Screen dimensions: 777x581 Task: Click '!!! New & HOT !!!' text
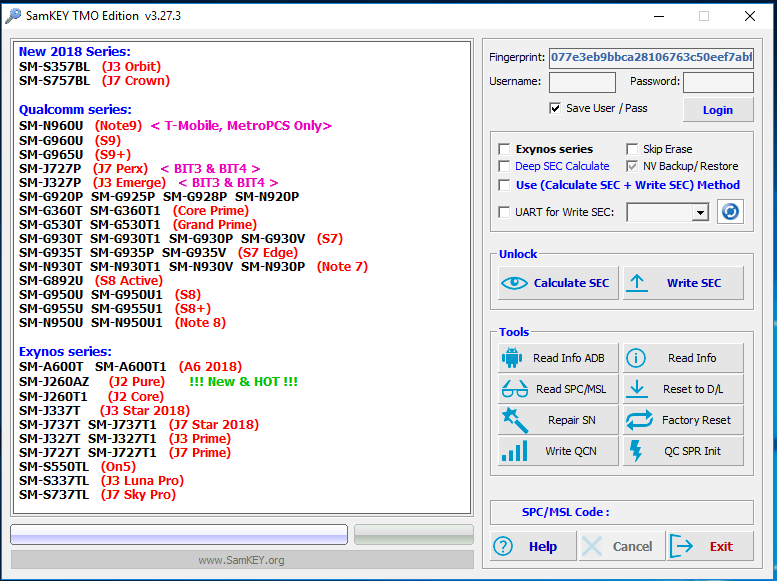(243, 382)
